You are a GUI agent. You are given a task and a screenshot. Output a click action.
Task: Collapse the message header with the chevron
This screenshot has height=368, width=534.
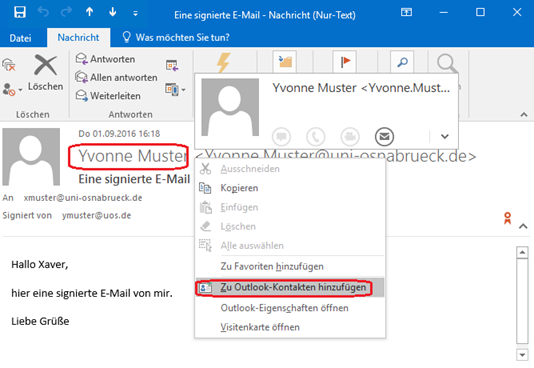523,226
